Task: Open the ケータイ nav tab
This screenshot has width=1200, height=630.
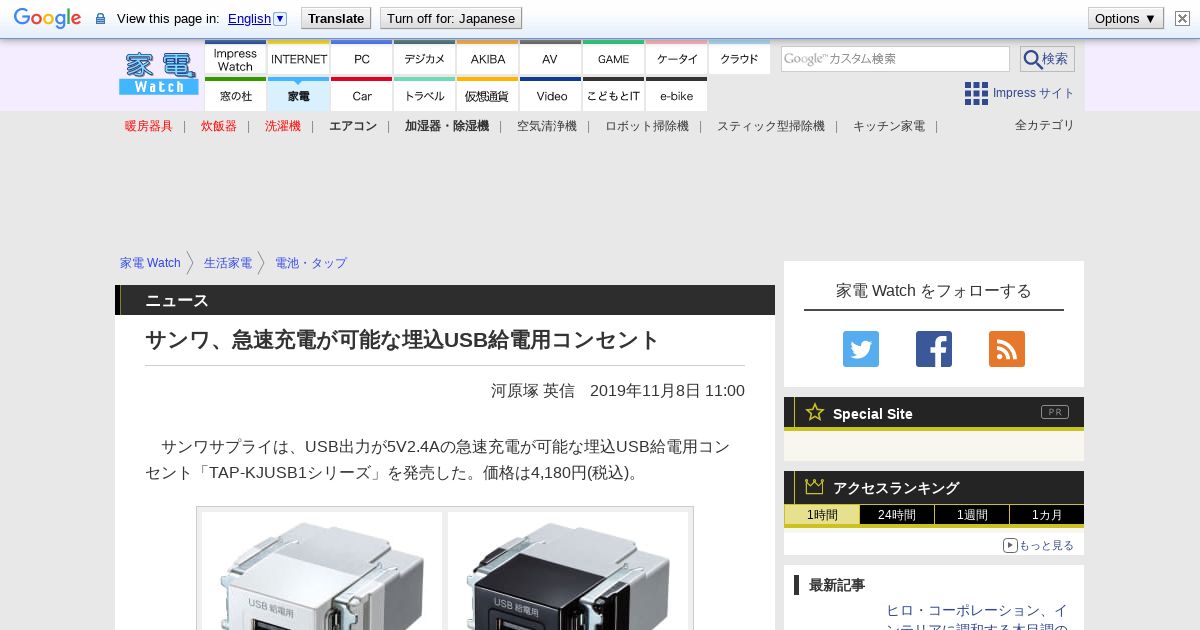Action: coord(677,59)
